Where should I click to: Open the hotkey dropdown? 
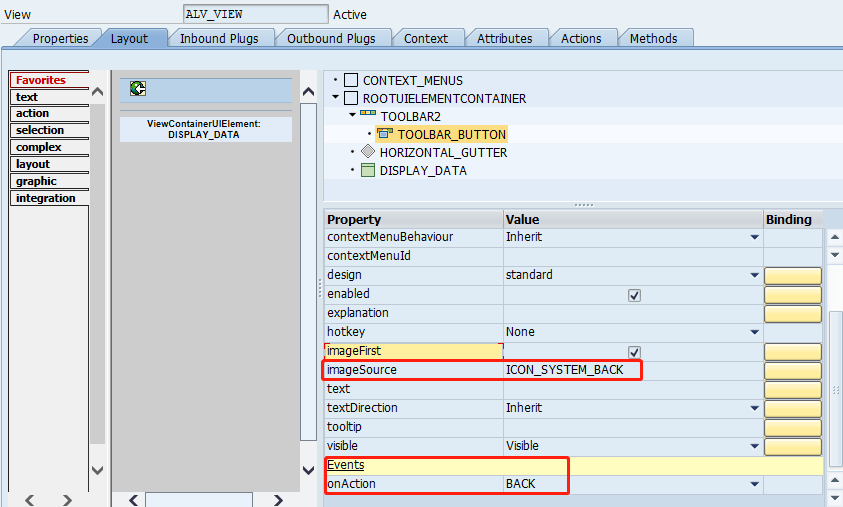pos(755,332)
